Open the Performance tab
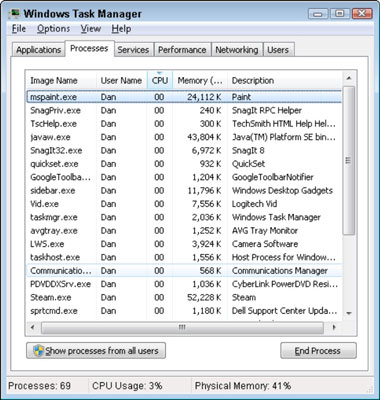This screenshot has height=400, width=380. coord(182,50)
